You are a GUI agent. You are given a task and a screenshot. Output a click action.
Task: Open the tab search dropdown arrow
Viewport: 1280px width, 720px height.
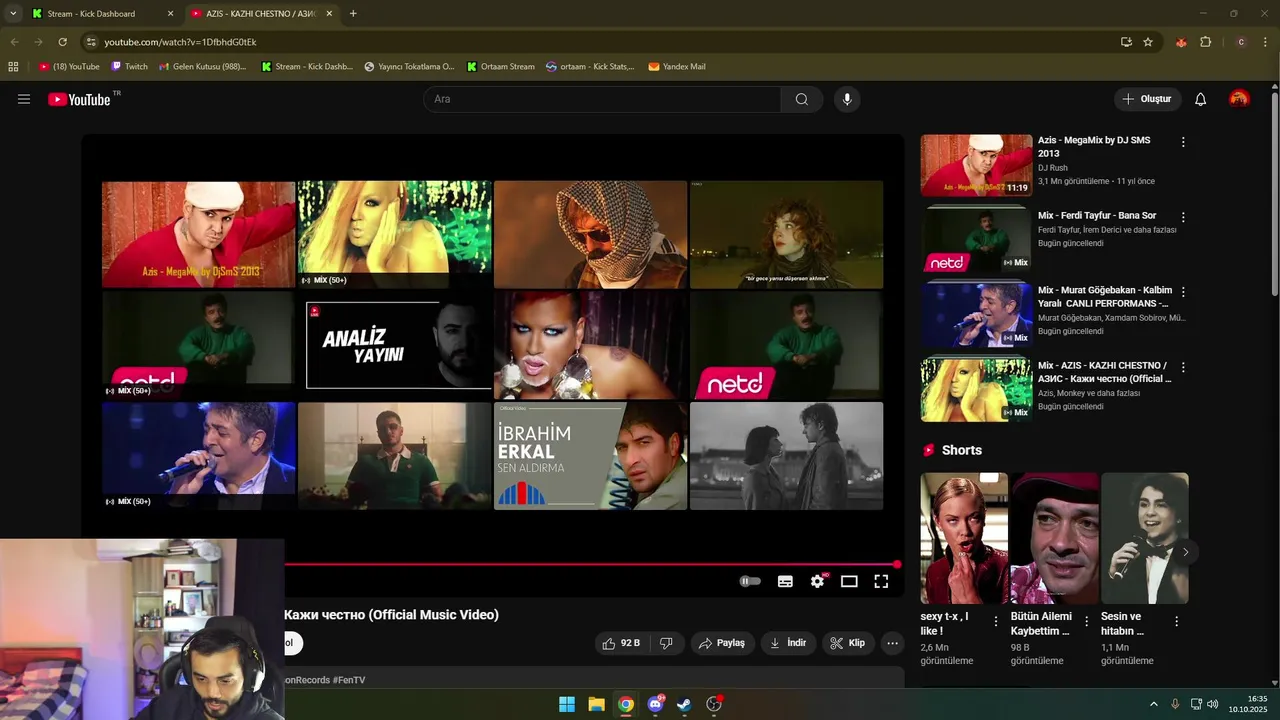click(13, 14)
